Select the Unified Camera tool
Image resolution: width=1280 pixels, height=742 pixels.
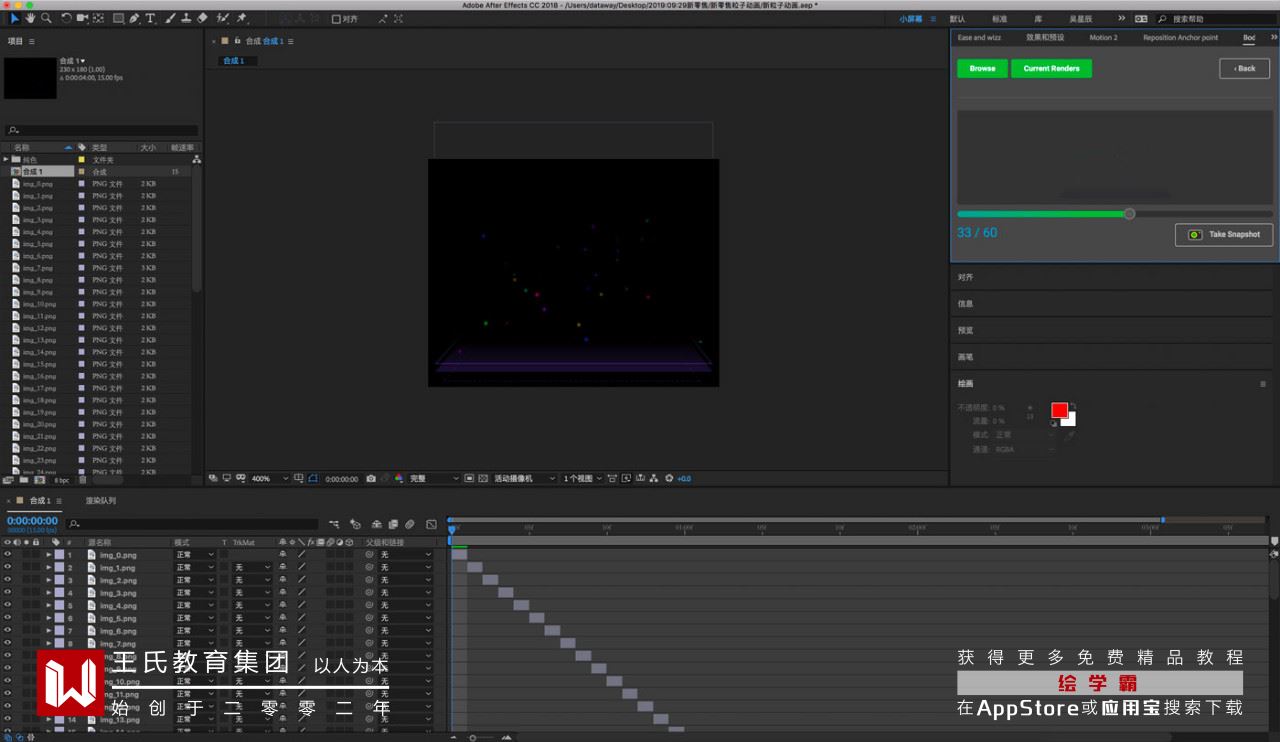tap(82, 18)
